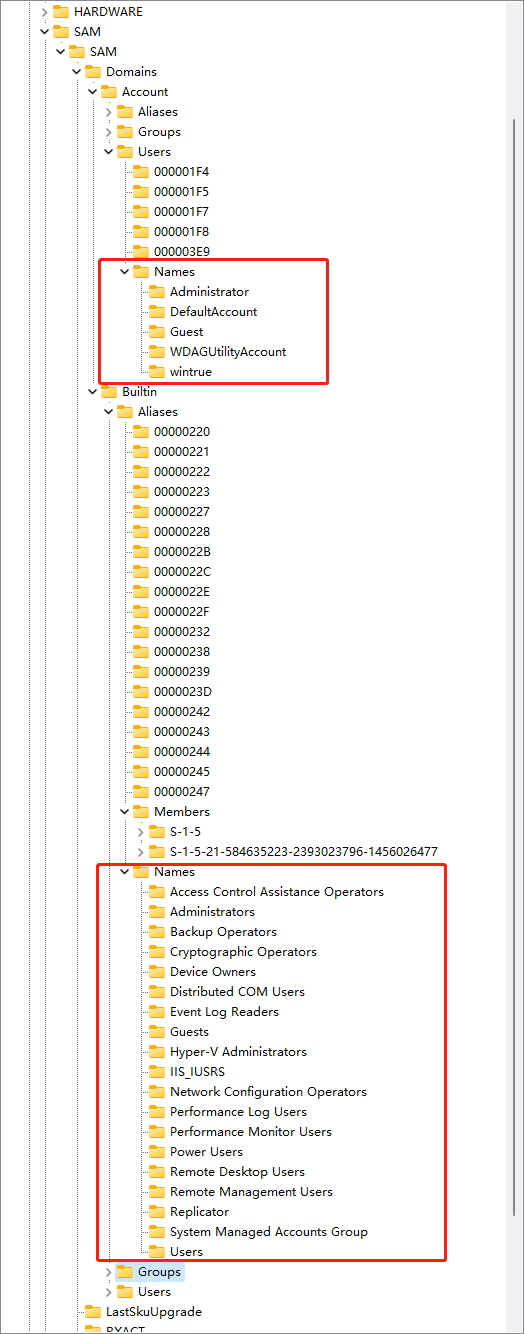Click the Backup Operators folder icon

157,932
